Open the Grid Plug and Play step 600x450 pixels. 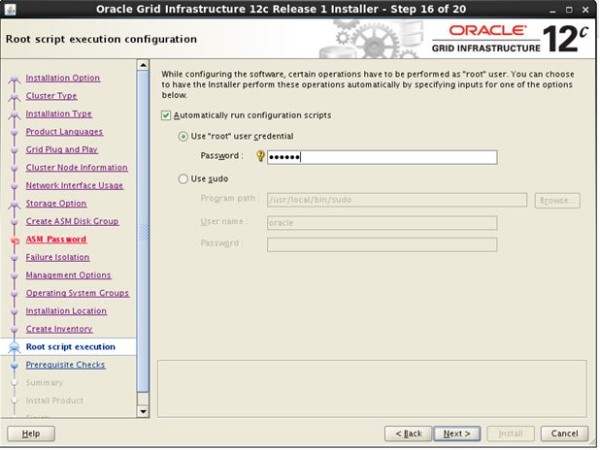62,150
